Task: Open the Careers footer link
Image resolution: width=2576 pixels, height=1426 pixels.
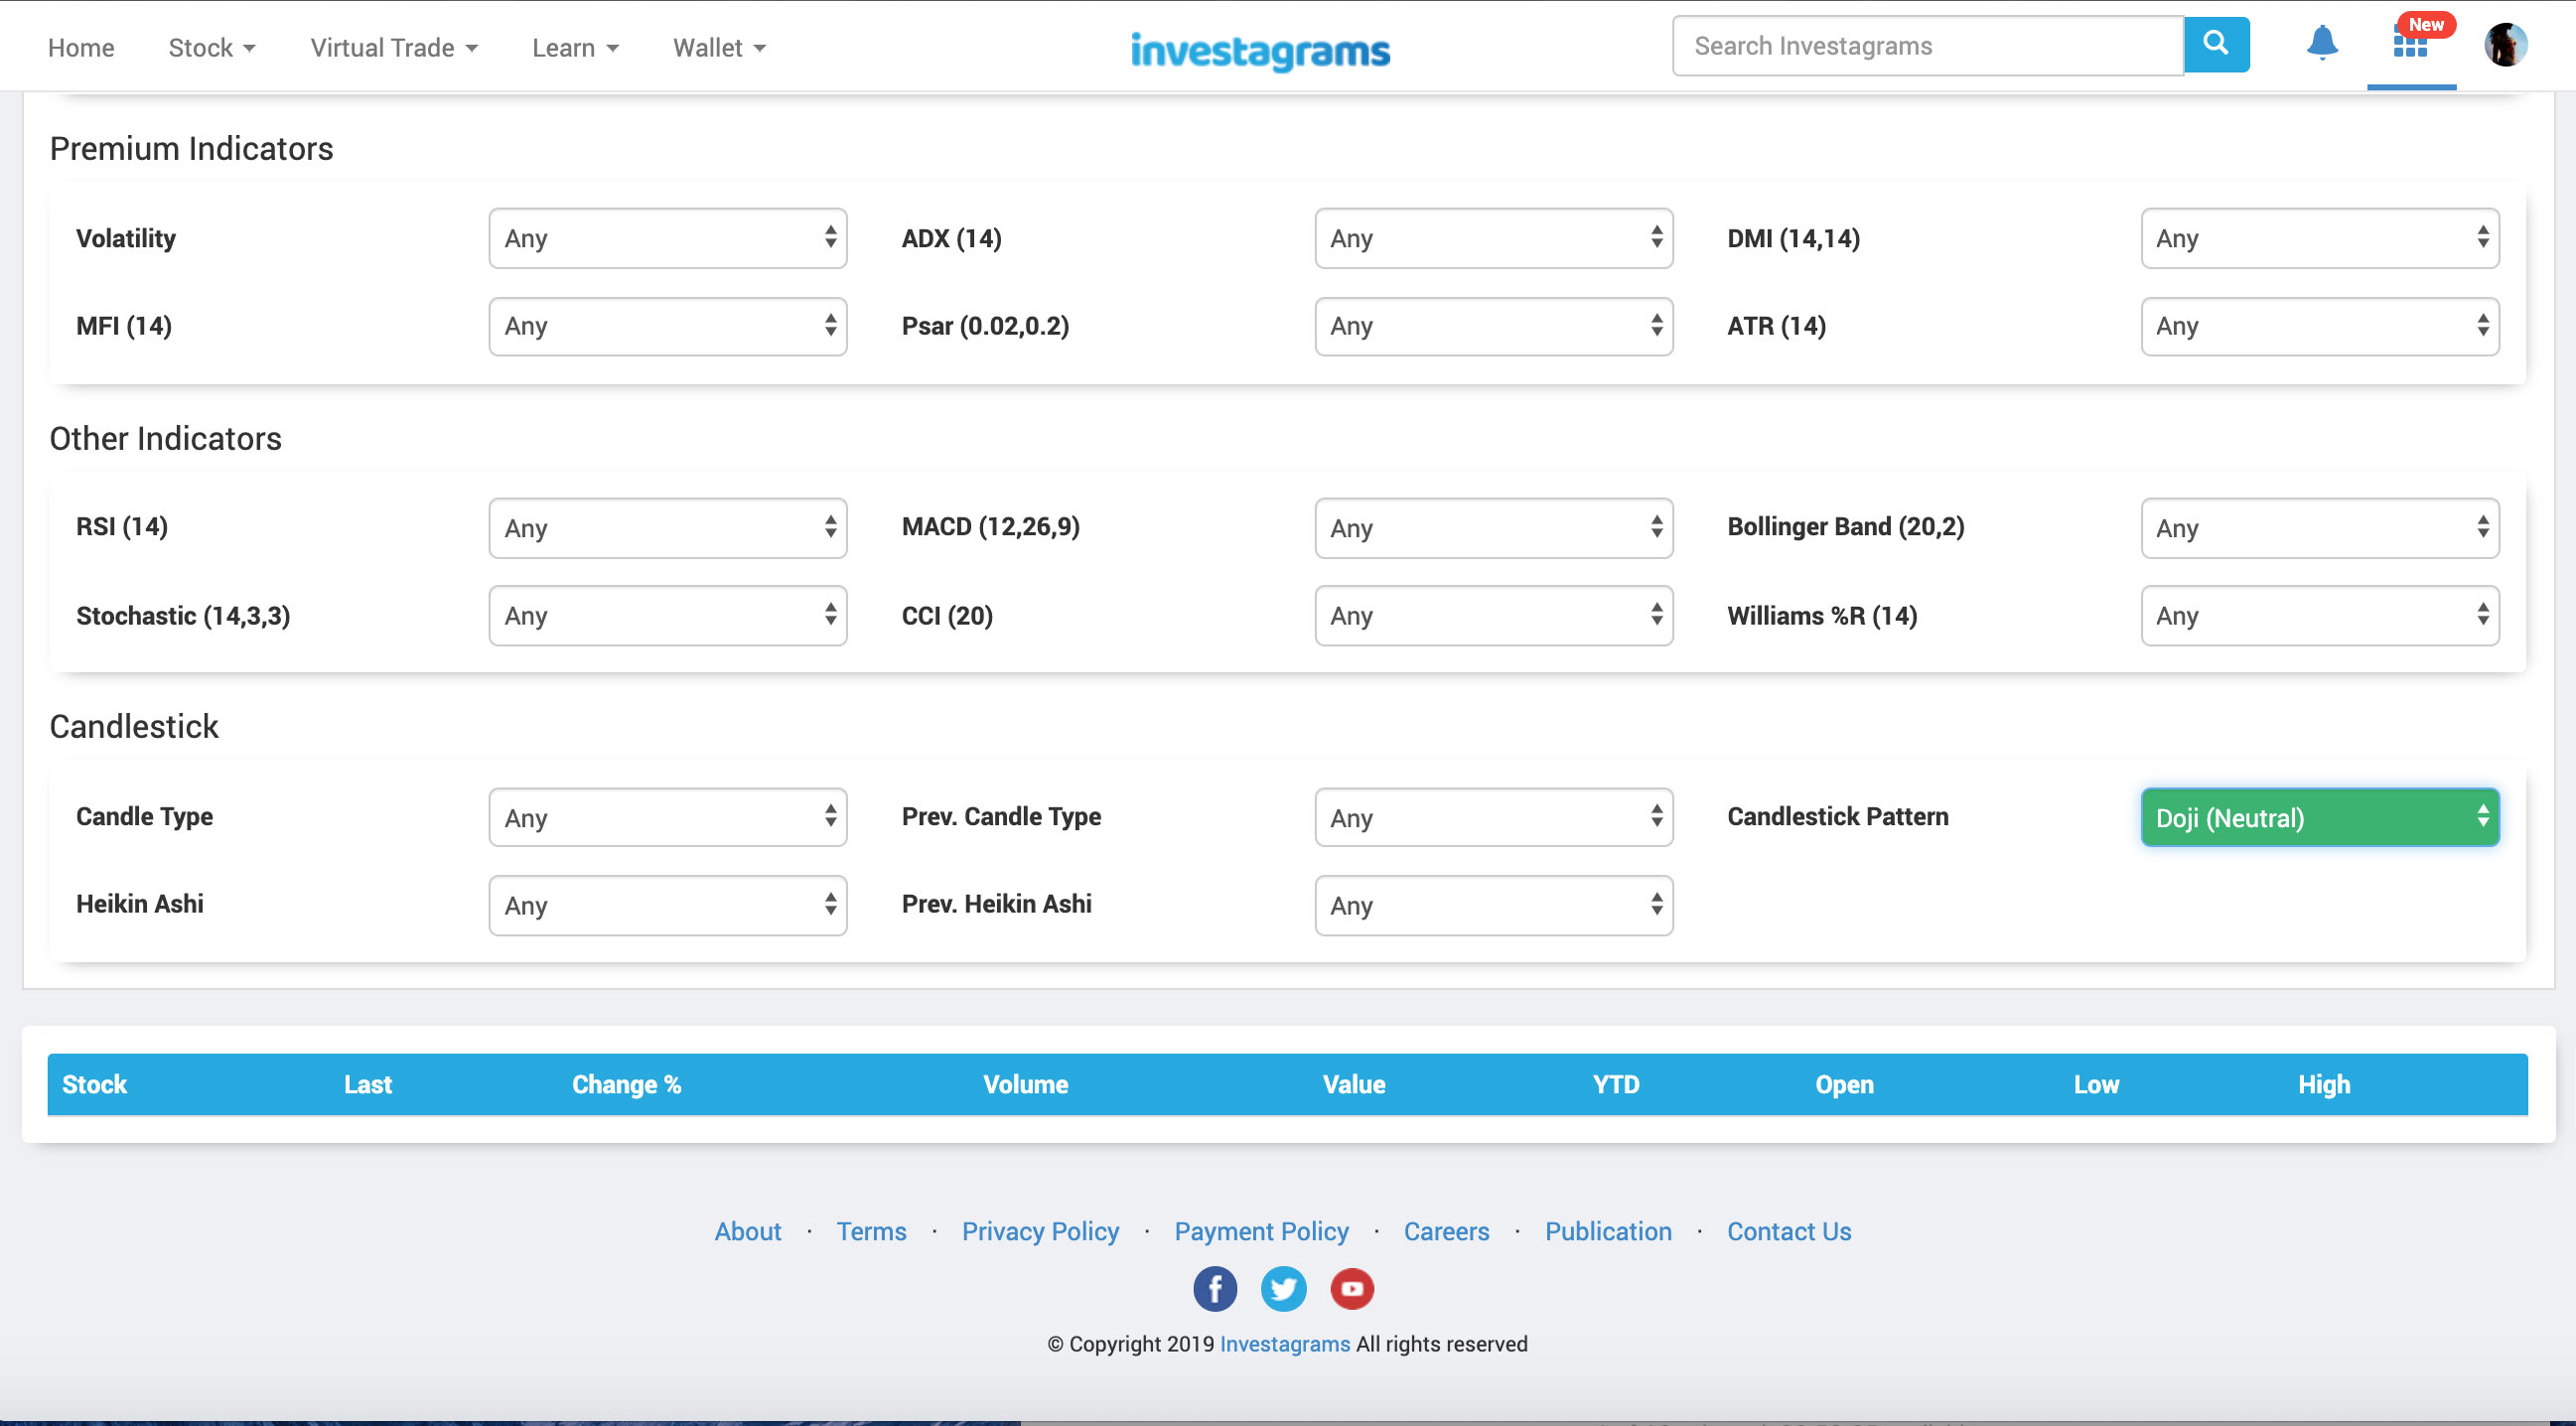Action: (x=1446, y=1231)
